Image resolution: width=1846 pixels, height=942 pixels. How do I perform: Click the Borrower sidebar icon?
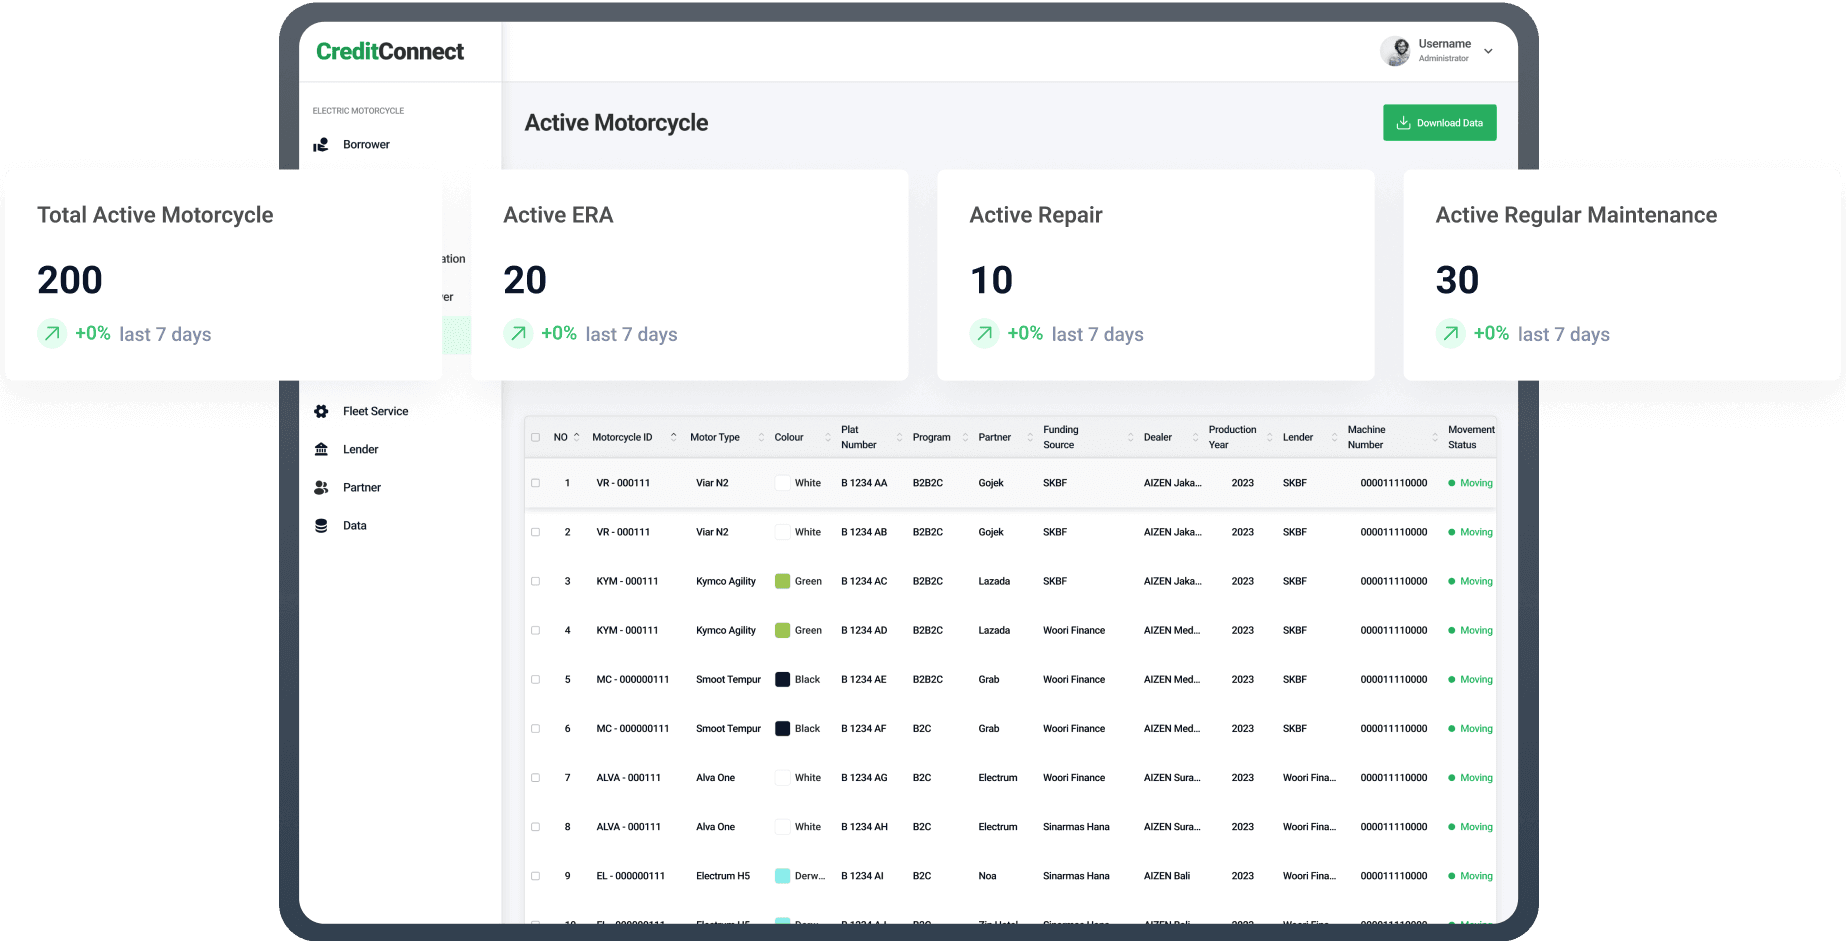click(321, 145)
